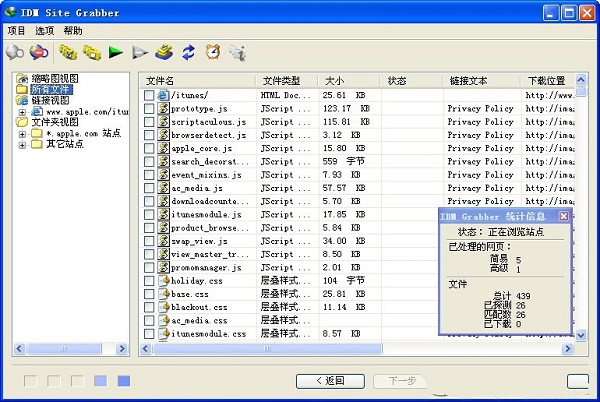600x402 pixels.
Task: Click the gray play icon in toolbar
Action: 140,52
